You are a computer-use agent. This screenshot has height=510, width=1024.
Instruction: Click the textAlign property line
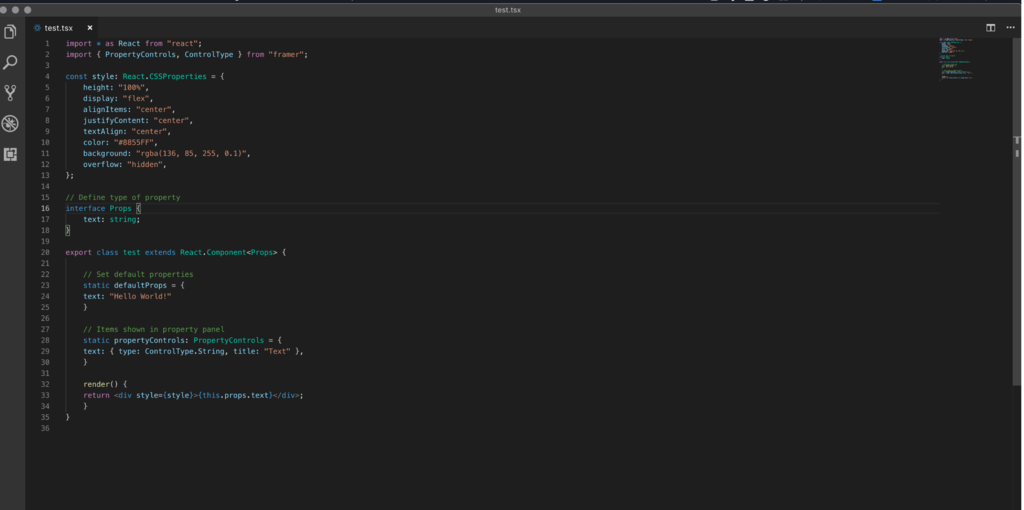(127, 131)
